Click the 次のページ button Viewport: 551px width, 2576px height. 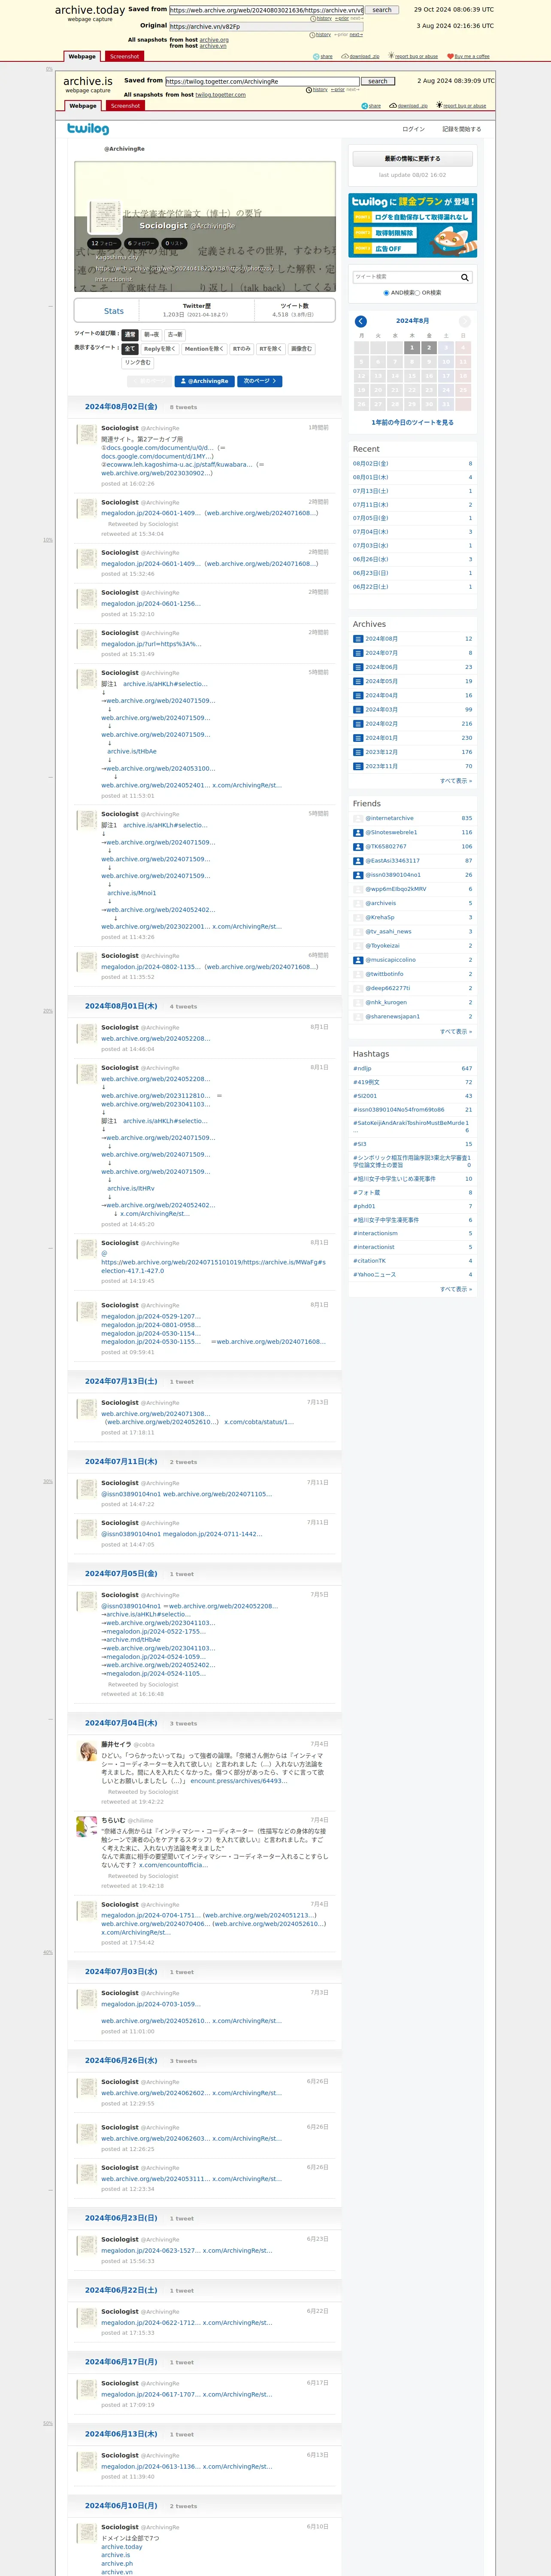(260, 381)
